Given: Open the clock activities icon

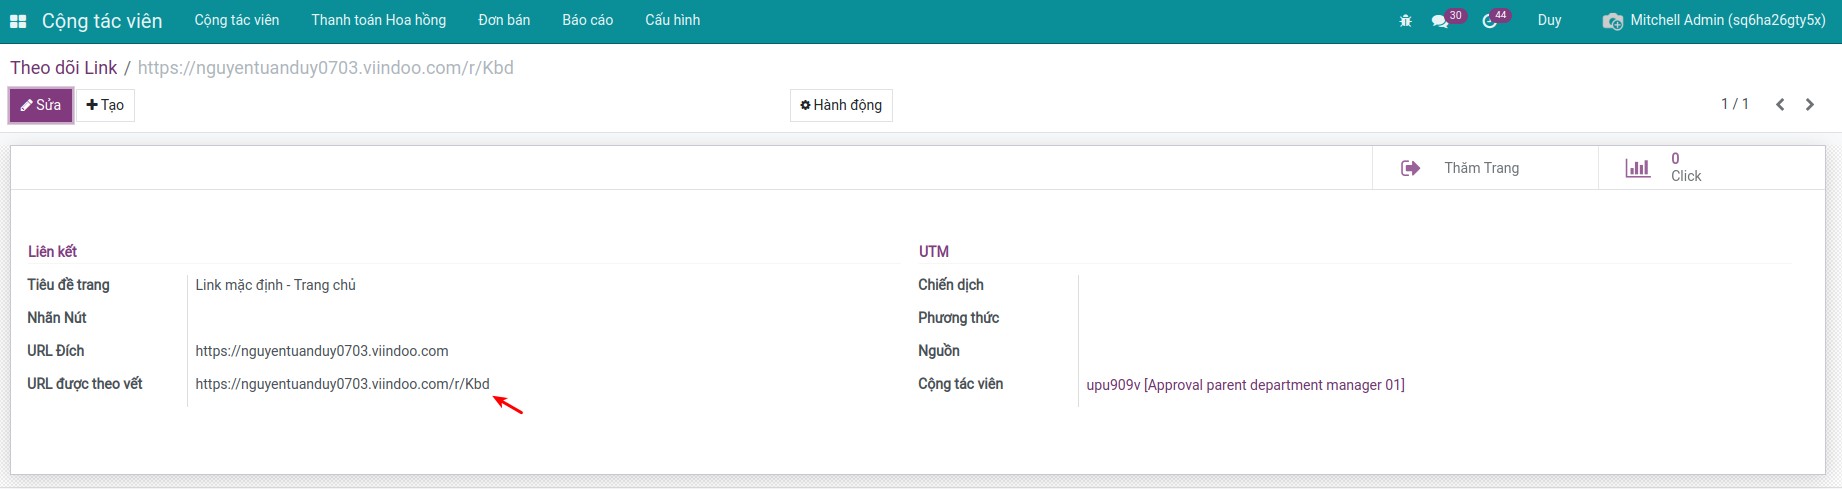Looking at the screenshot, I should (1490, 21).
